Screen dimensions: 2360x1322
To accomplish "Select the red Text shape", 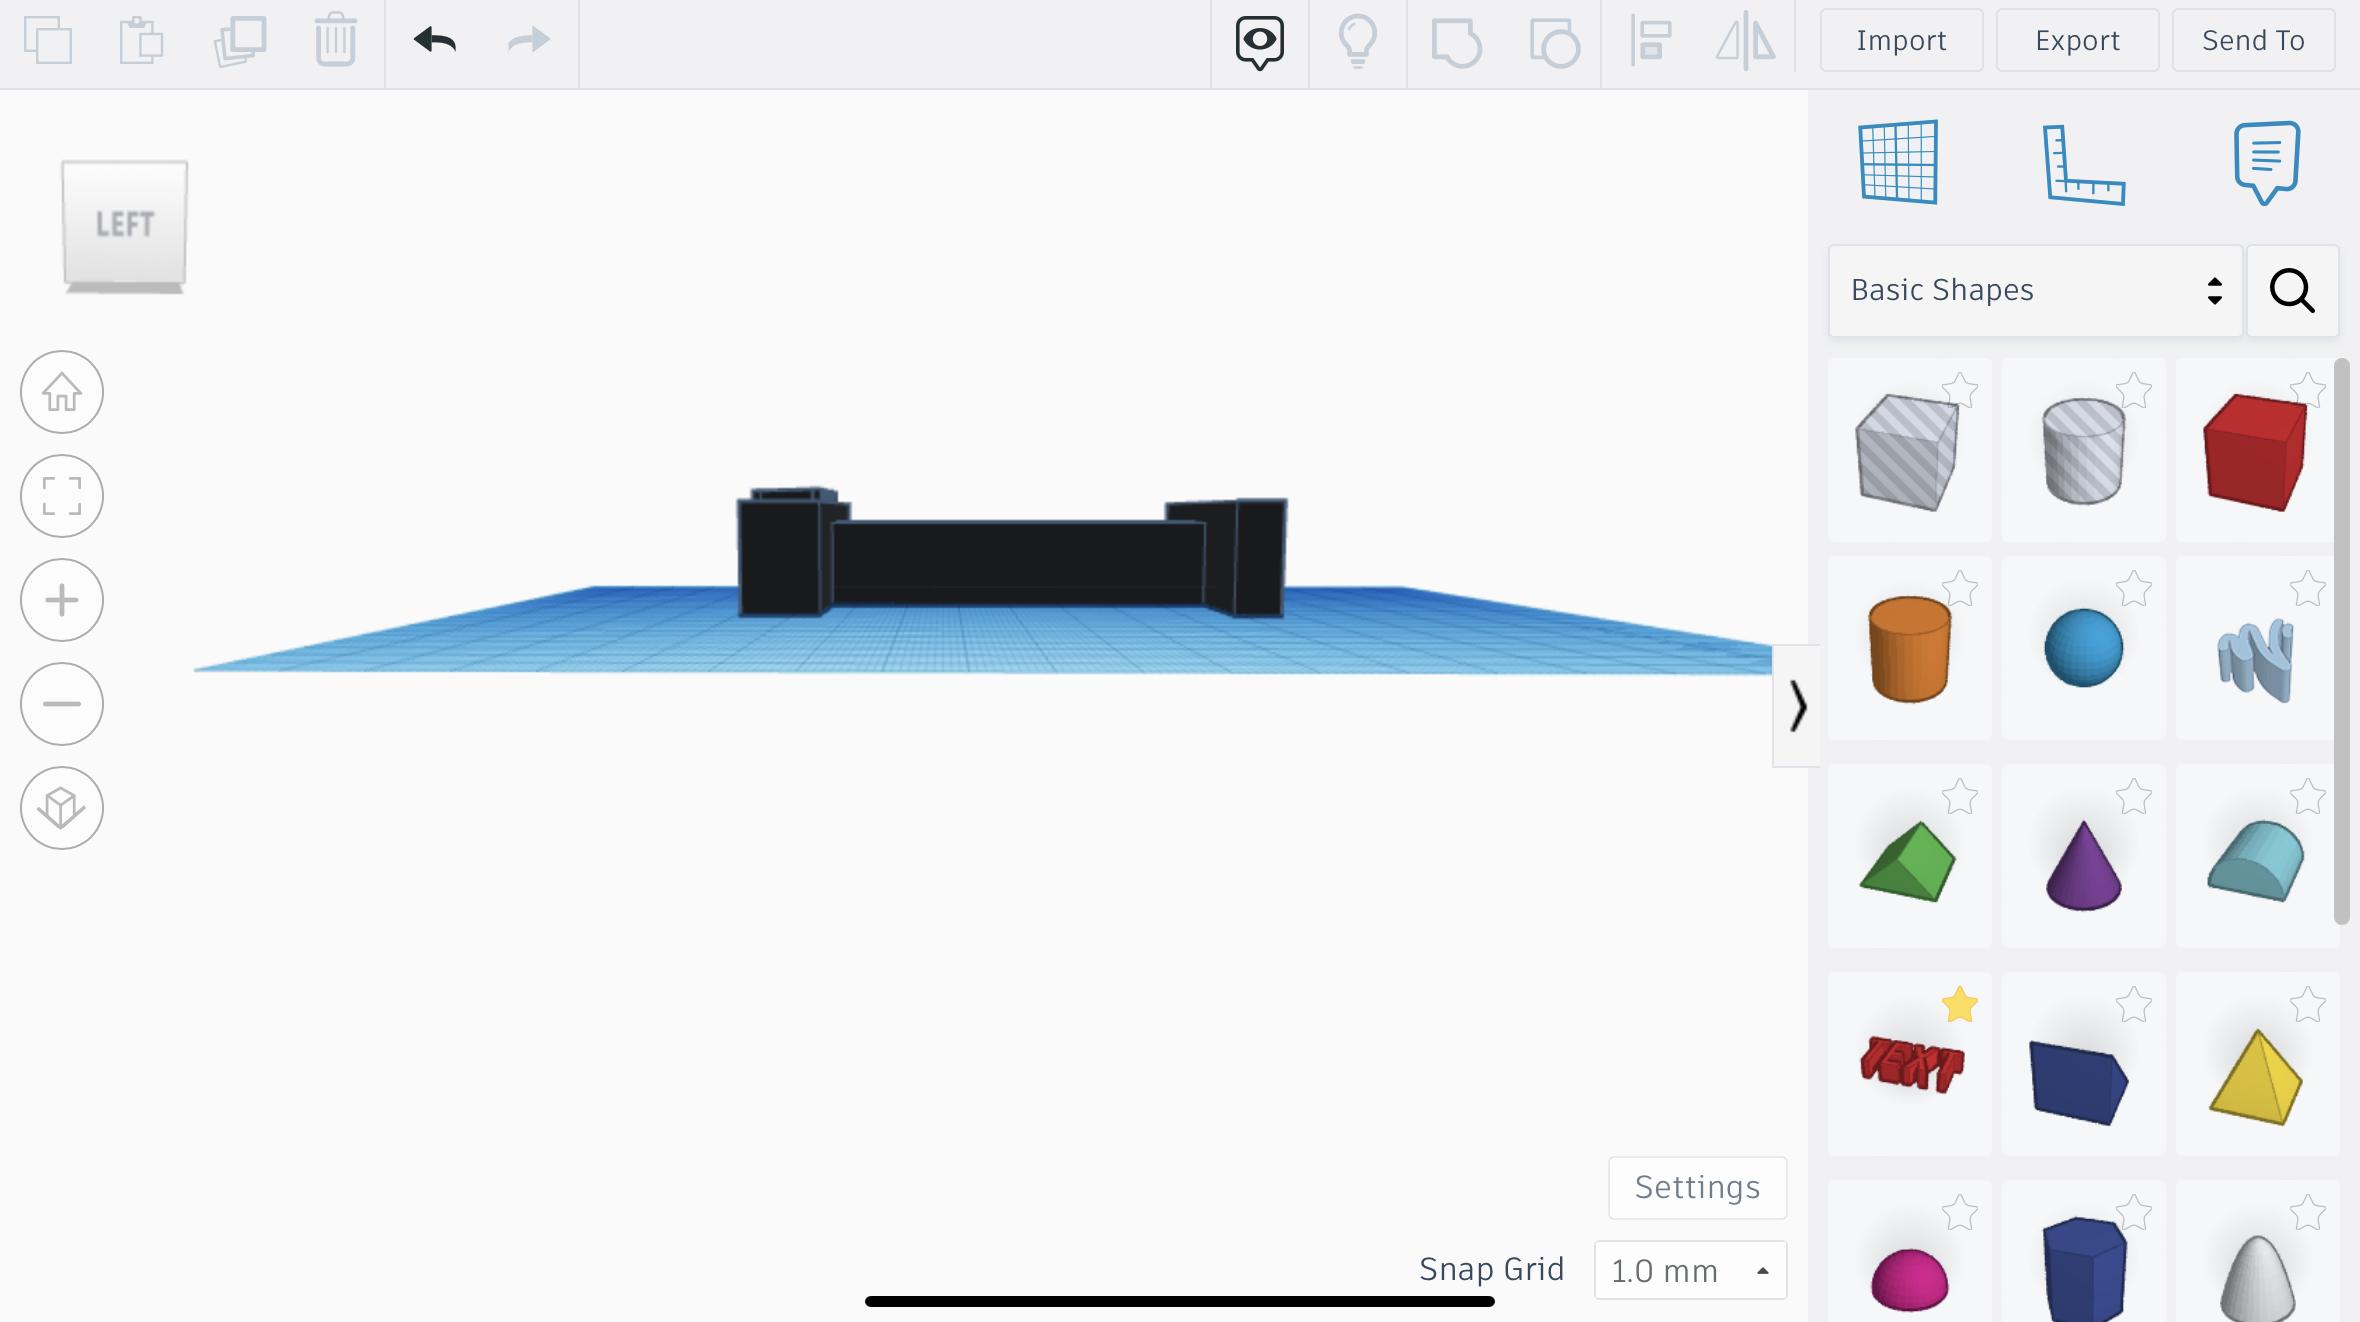I will (x=1911, y=1064).
